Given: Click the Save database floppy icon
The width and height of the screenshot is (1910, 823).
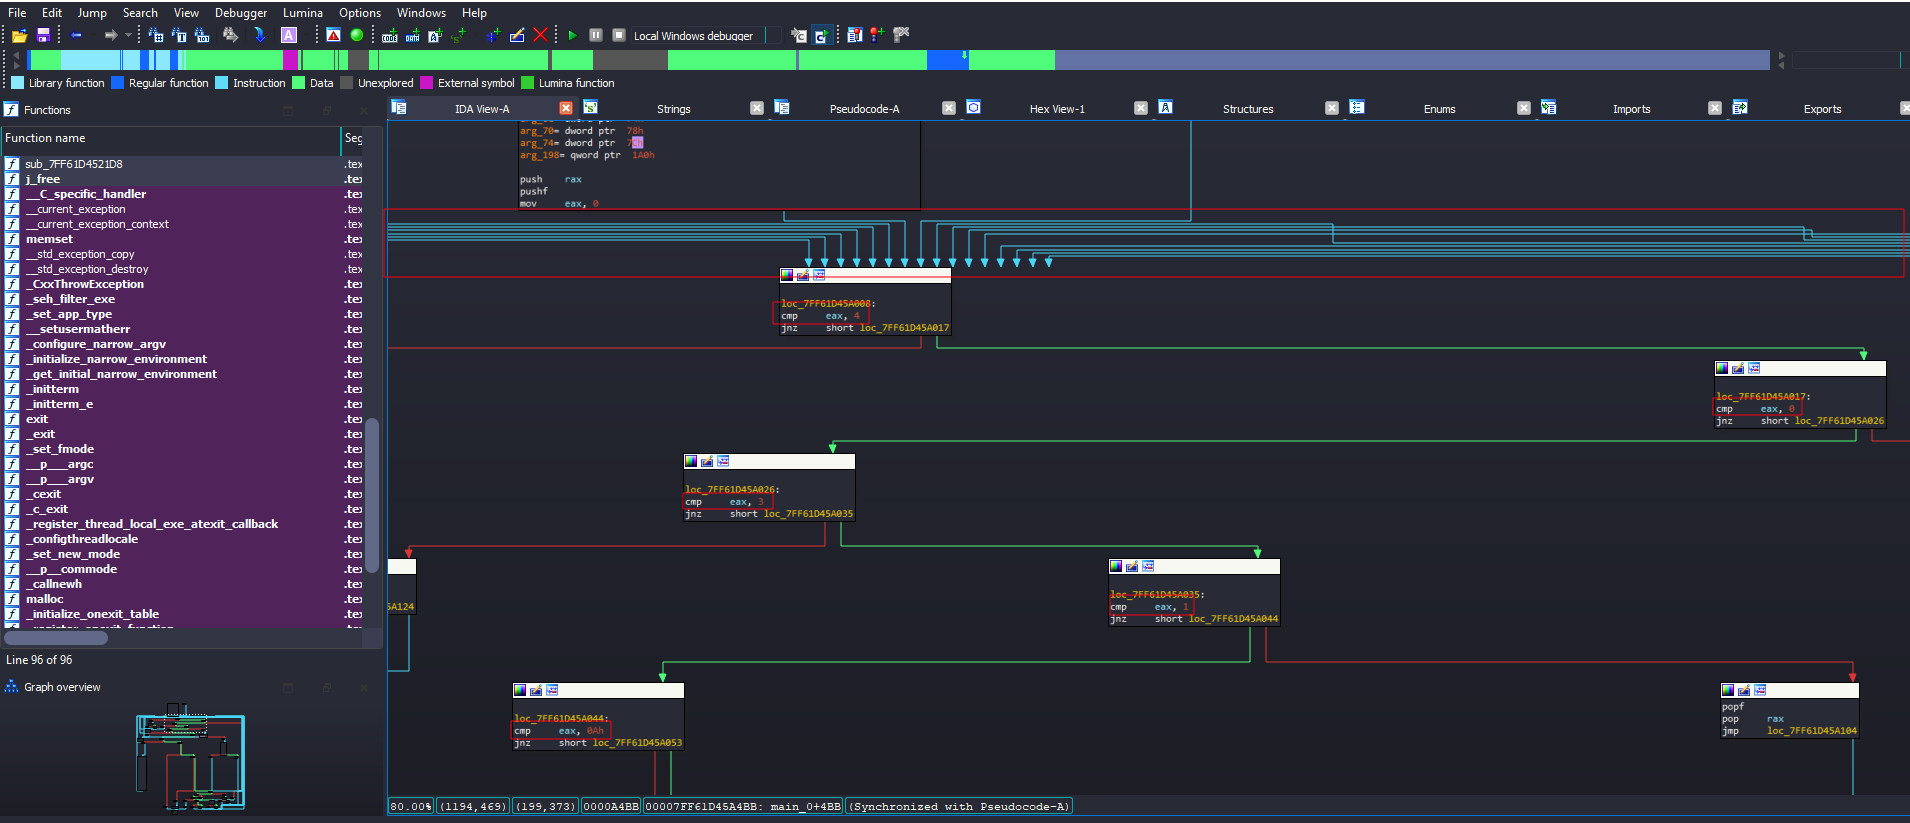Looking at the screenshot, I should point(43,35).
